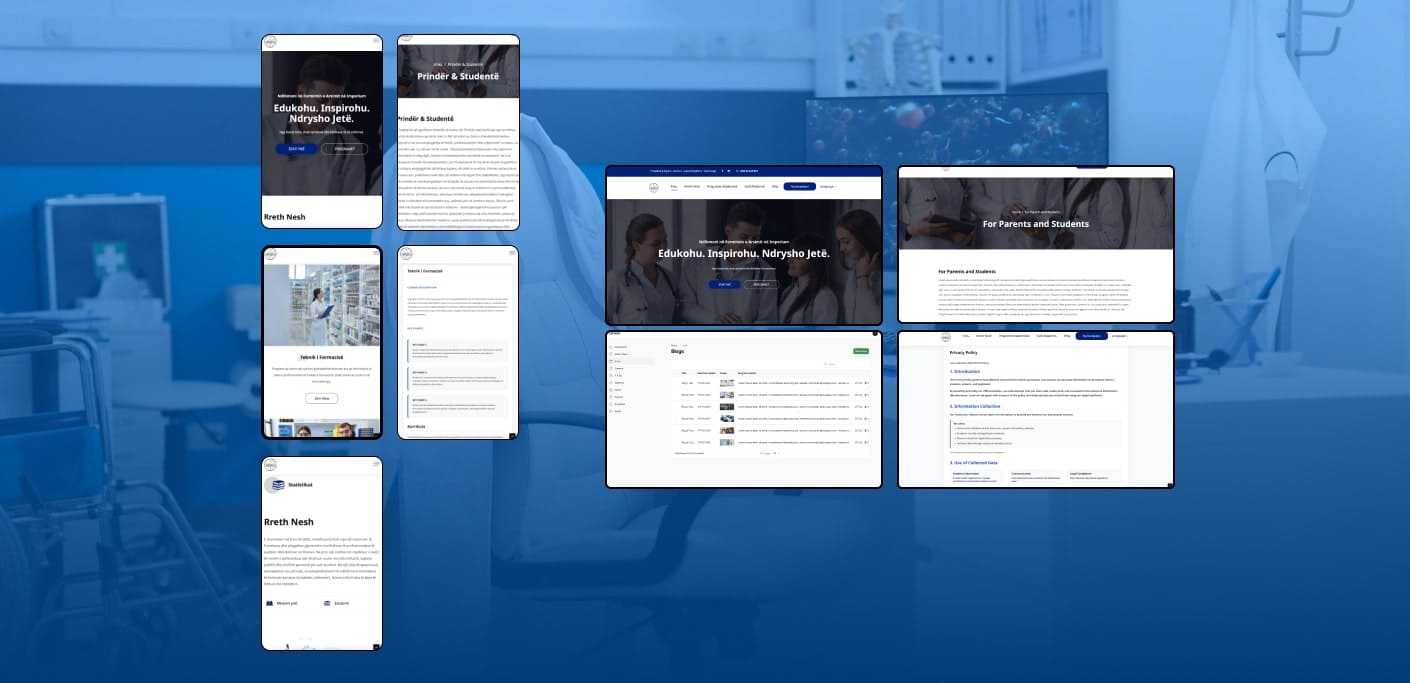The height and width of the screenshot is (683, 1410).
Task: Open hamburger menu on course detail mobile screen
Action: coord(513,252)
